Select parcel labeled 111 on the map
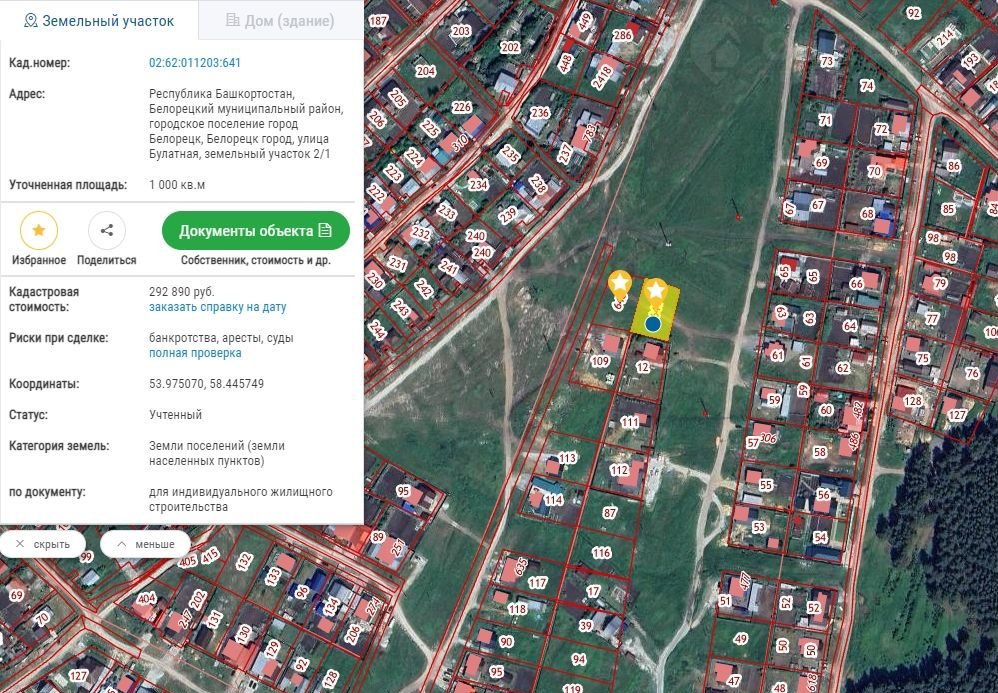 pos(629,423)
